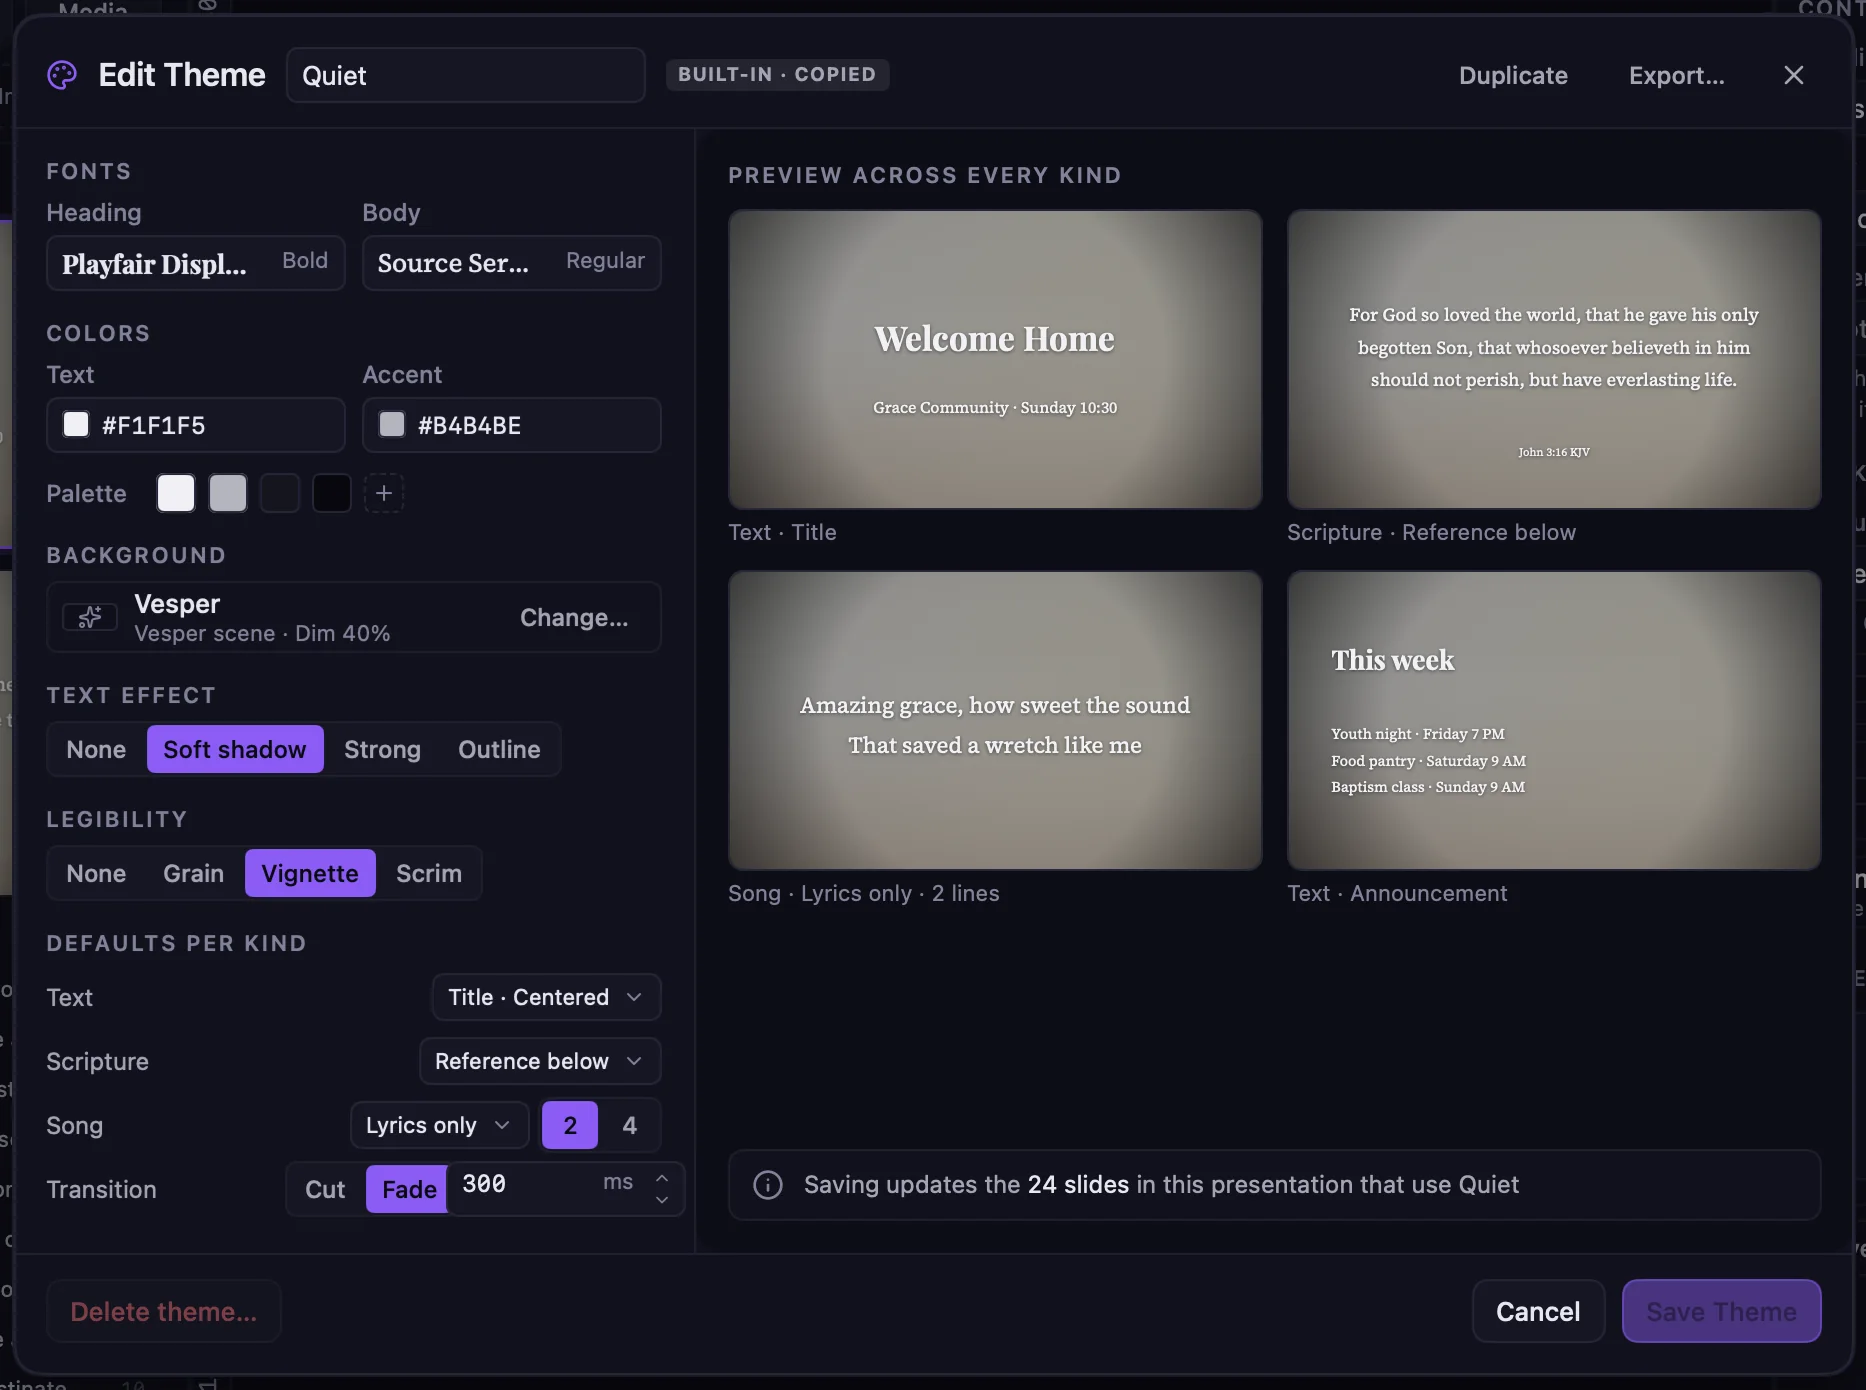This screenshot has height=1390, width=1866.
Task: Open the Heading font Playfair Display picker
Action: click(196, 263)
